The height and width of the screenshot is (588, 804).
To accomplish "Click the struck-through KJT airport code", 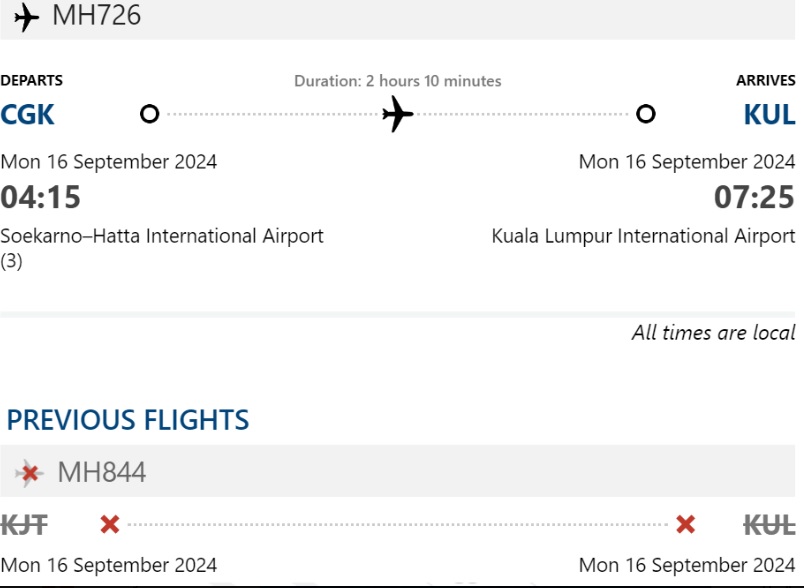I will [x=24, y=524].
